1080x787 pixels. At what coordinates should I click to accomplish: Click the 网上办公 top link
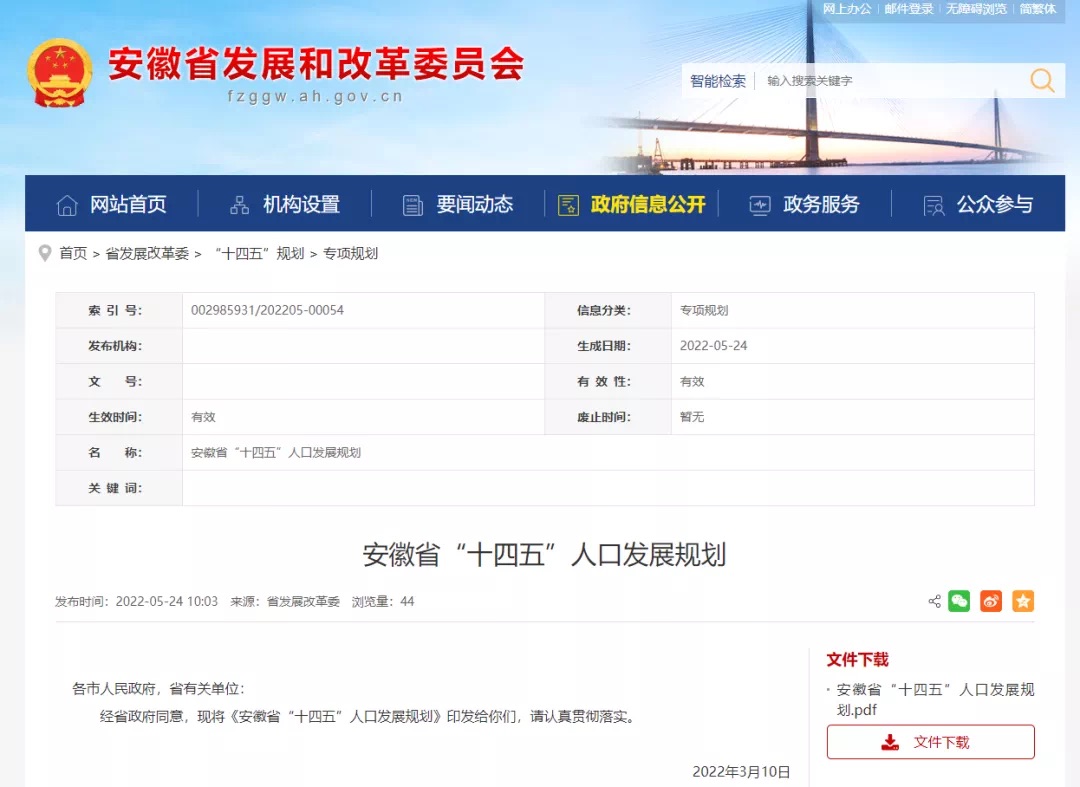[x=847, y=9]
